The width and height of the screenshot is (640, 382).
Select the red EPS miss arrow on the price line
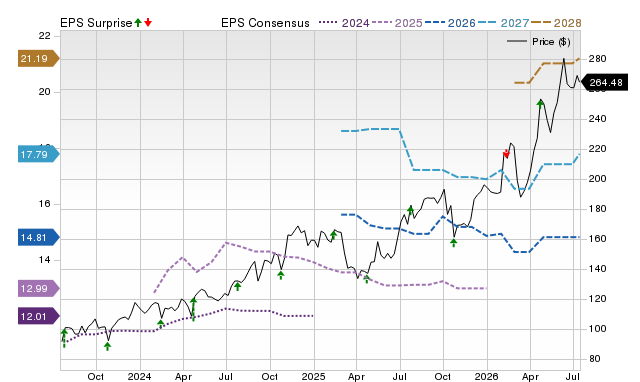(x=507, y=154)
